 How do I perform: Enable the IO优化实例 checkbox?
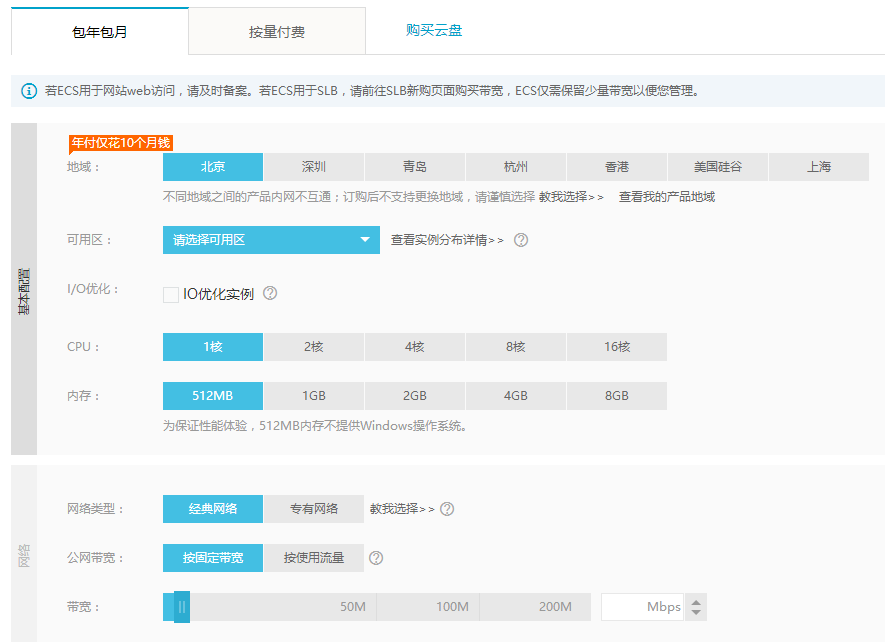(171, 294)
